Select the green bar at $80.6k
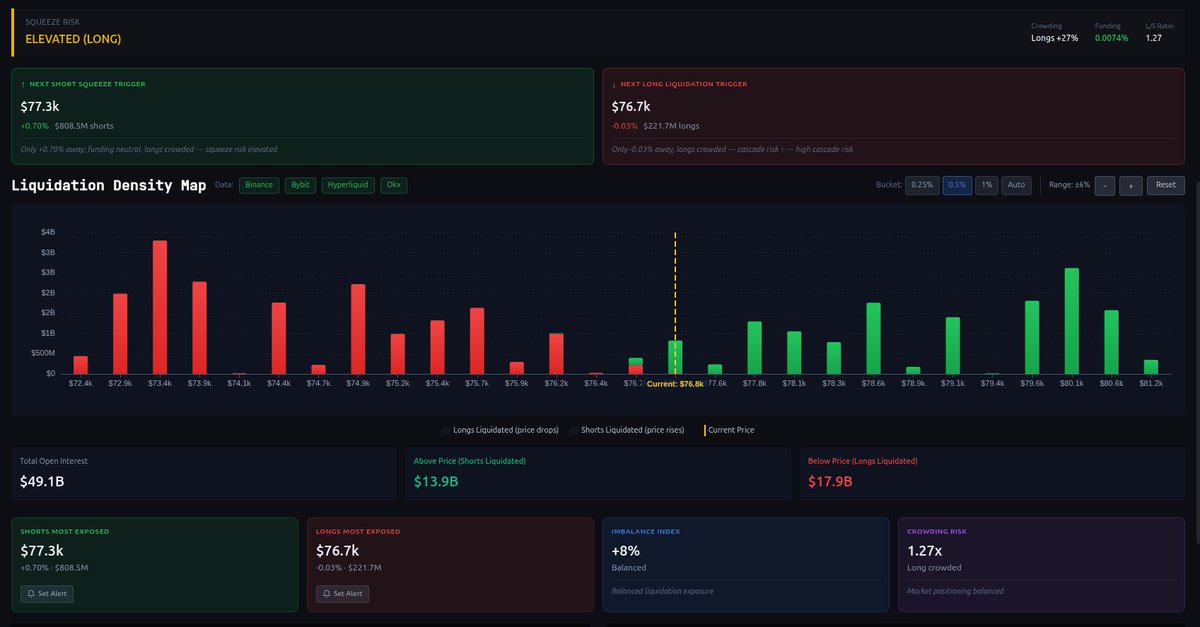 pyautogui.click(x=1111, y=342)
